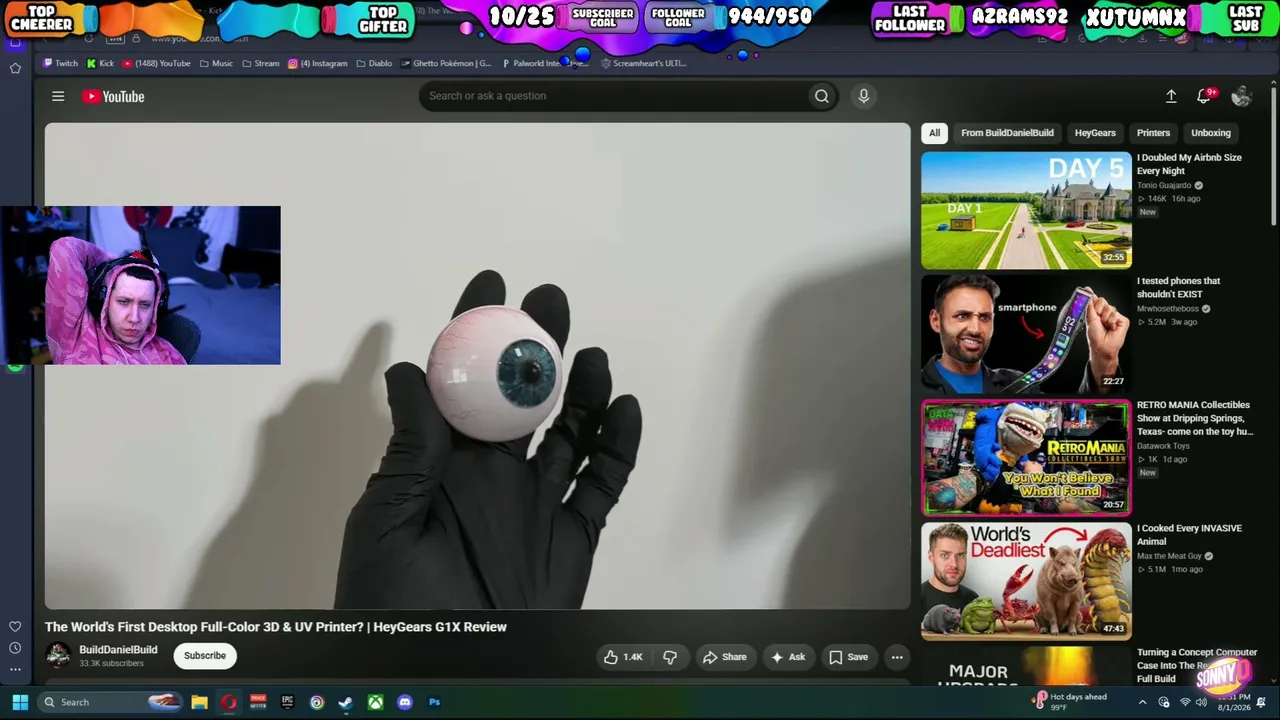
Task: Subscribe to BuildDanielBuild
Action: pyautogui.click(x=205, y=656)
